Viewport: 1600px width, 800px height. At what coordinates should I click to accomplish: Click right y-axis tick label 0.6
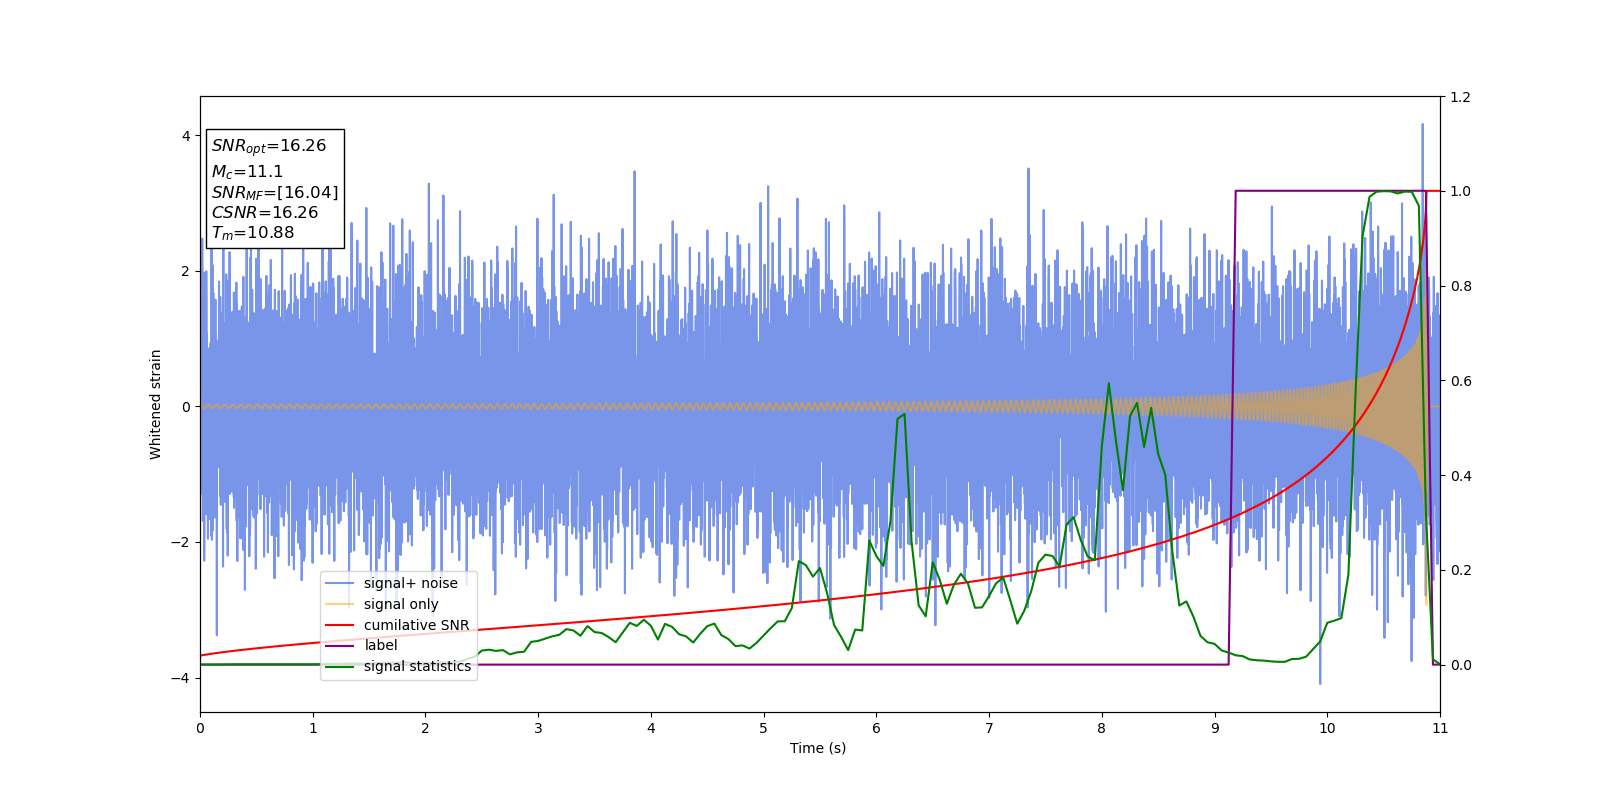point(1460,381)
